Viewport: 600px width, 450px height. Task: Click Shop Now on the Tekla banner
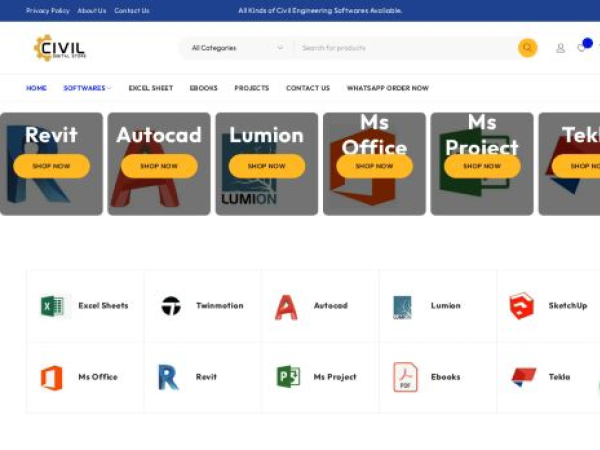577,166
